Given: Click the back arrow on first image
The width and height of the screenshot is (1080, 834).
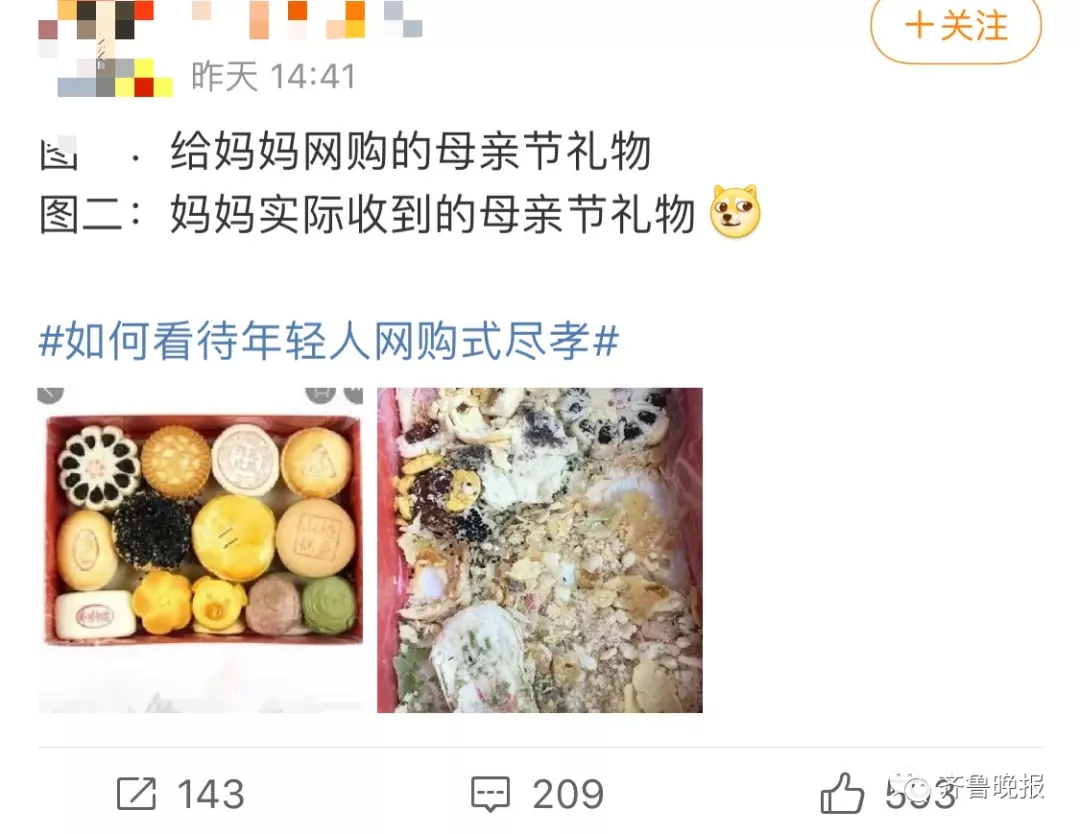Looking at the screenshot, I should pyautogui.click(x=50, y=393).
